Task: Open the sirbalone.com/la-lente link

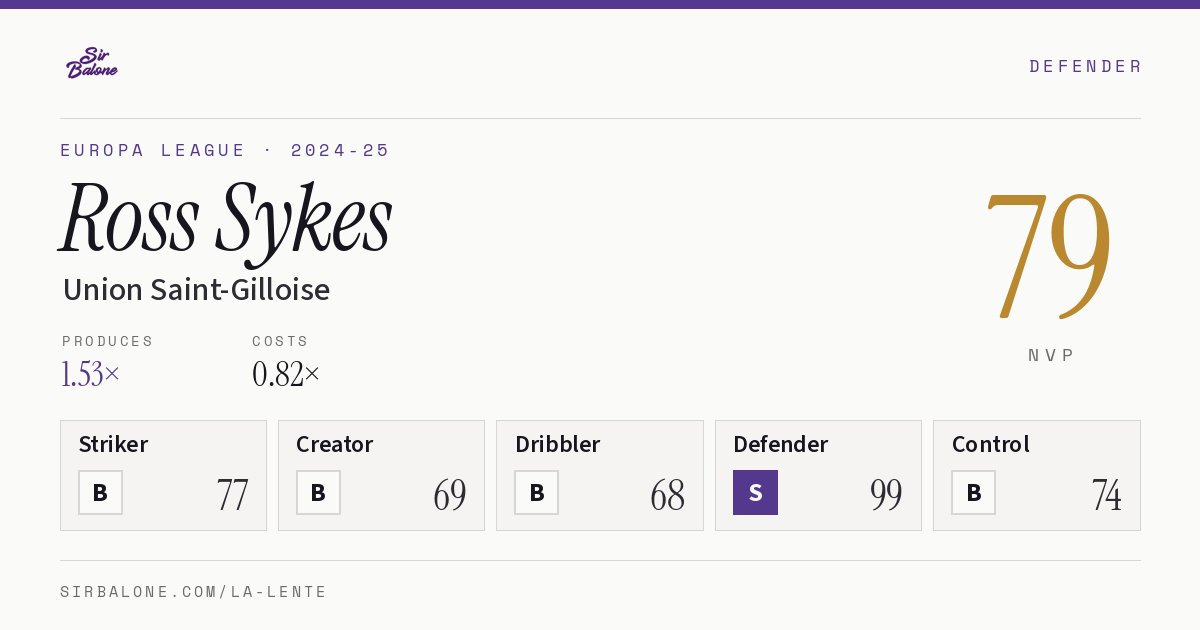Action: pyautogui.click(x=194, y=592)
